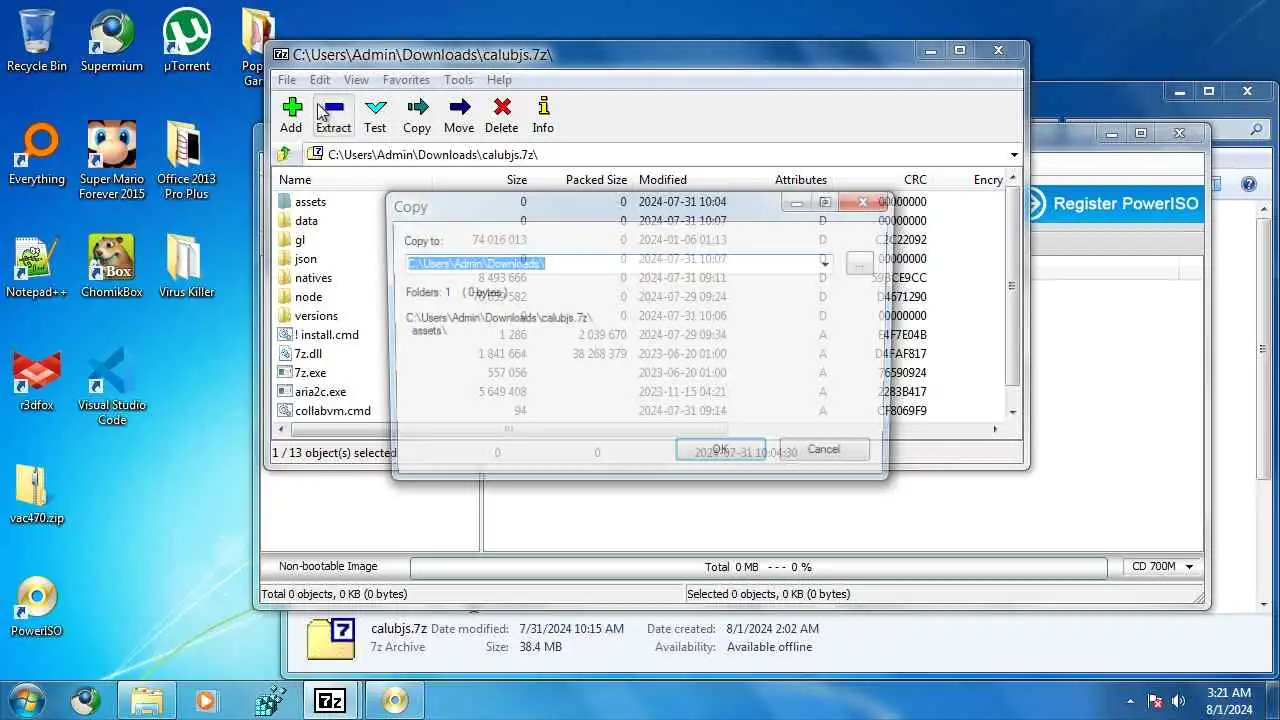Click the PowerISO disc taskbar button
The width and height of the screenshot is (1280, 720).
(x=394, y=700)
